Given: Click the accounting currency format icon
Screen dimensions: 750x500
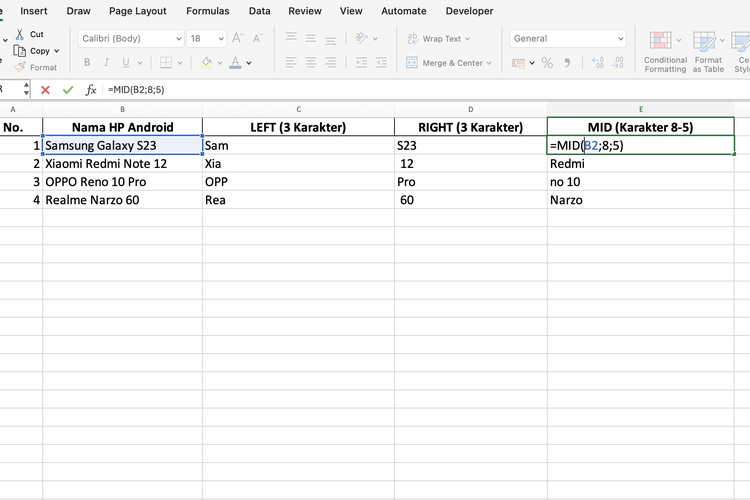Looking at the screenshot, I should click(518, 63).
